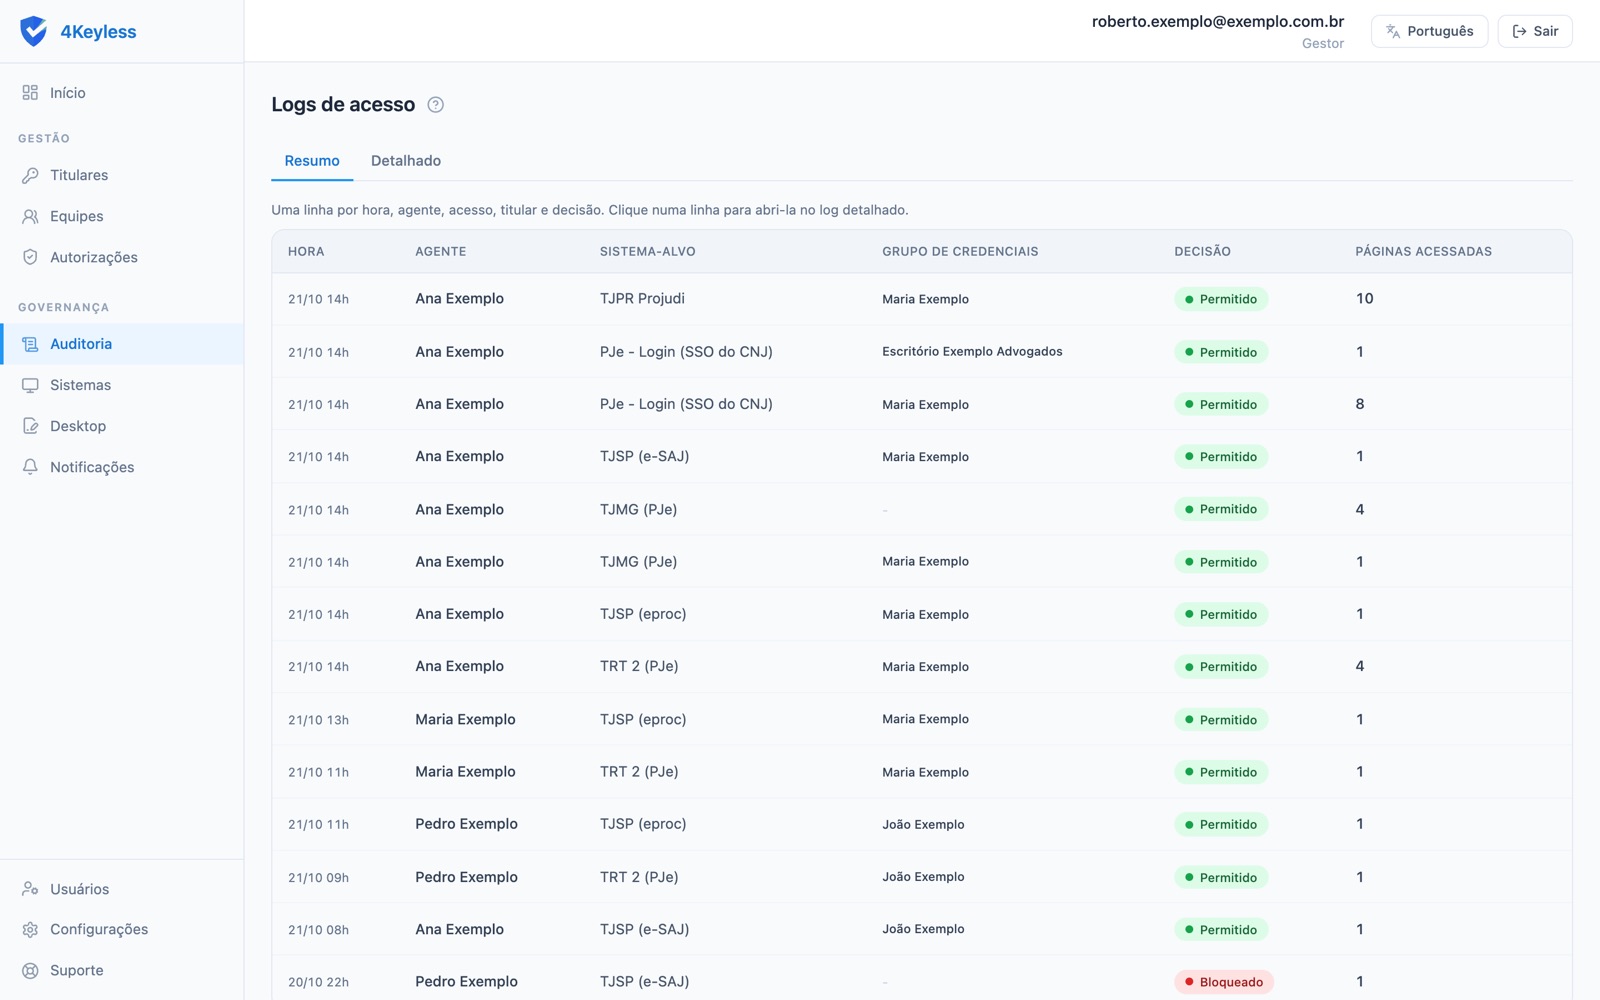The height and width of the screenshot is (1000, 1600).
Task: Go to the Autorizações page
Action: tap(122, 257)
